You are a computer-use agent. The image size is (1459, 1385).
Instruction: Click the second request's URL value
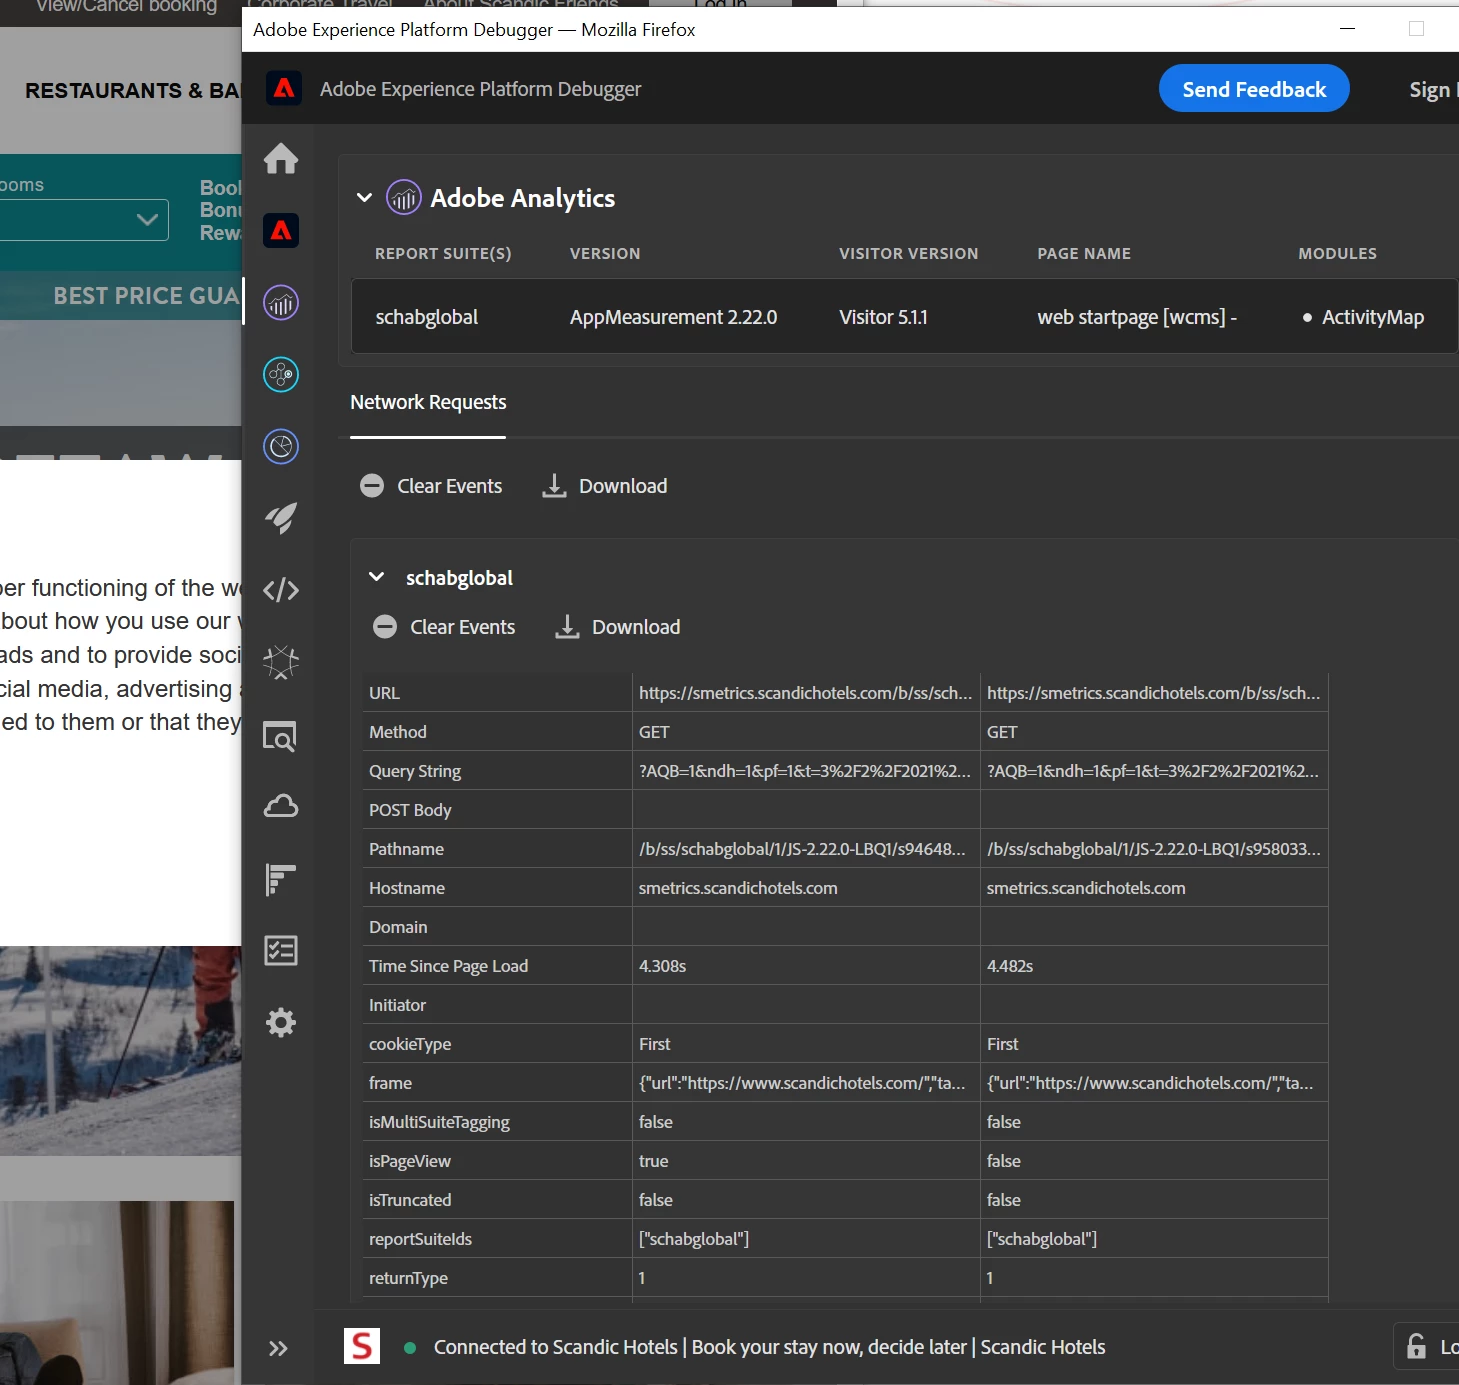pyautogui.click(x=1153, y=693)
